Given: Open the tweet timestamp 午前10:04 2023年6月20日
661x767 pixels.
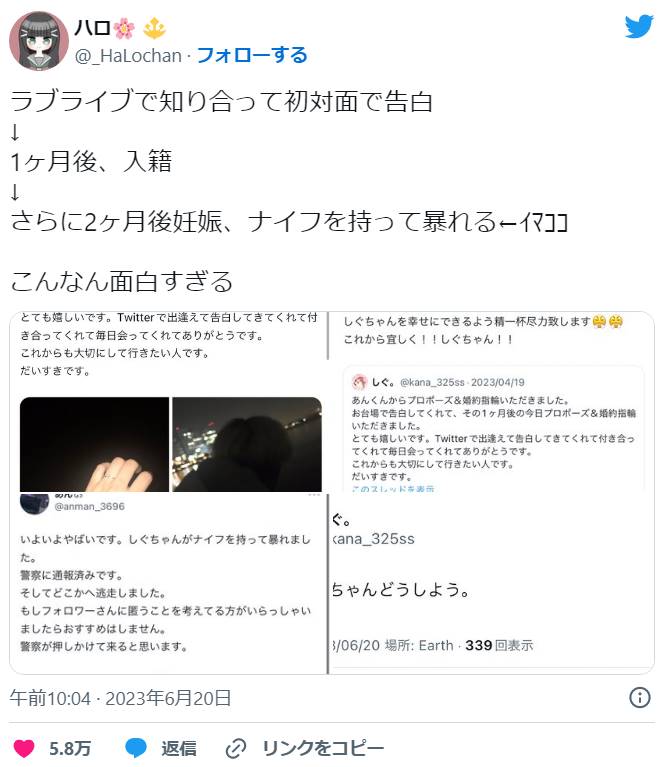Looking at the screenshot, I should pyautogui.click(x=120, y=698).
